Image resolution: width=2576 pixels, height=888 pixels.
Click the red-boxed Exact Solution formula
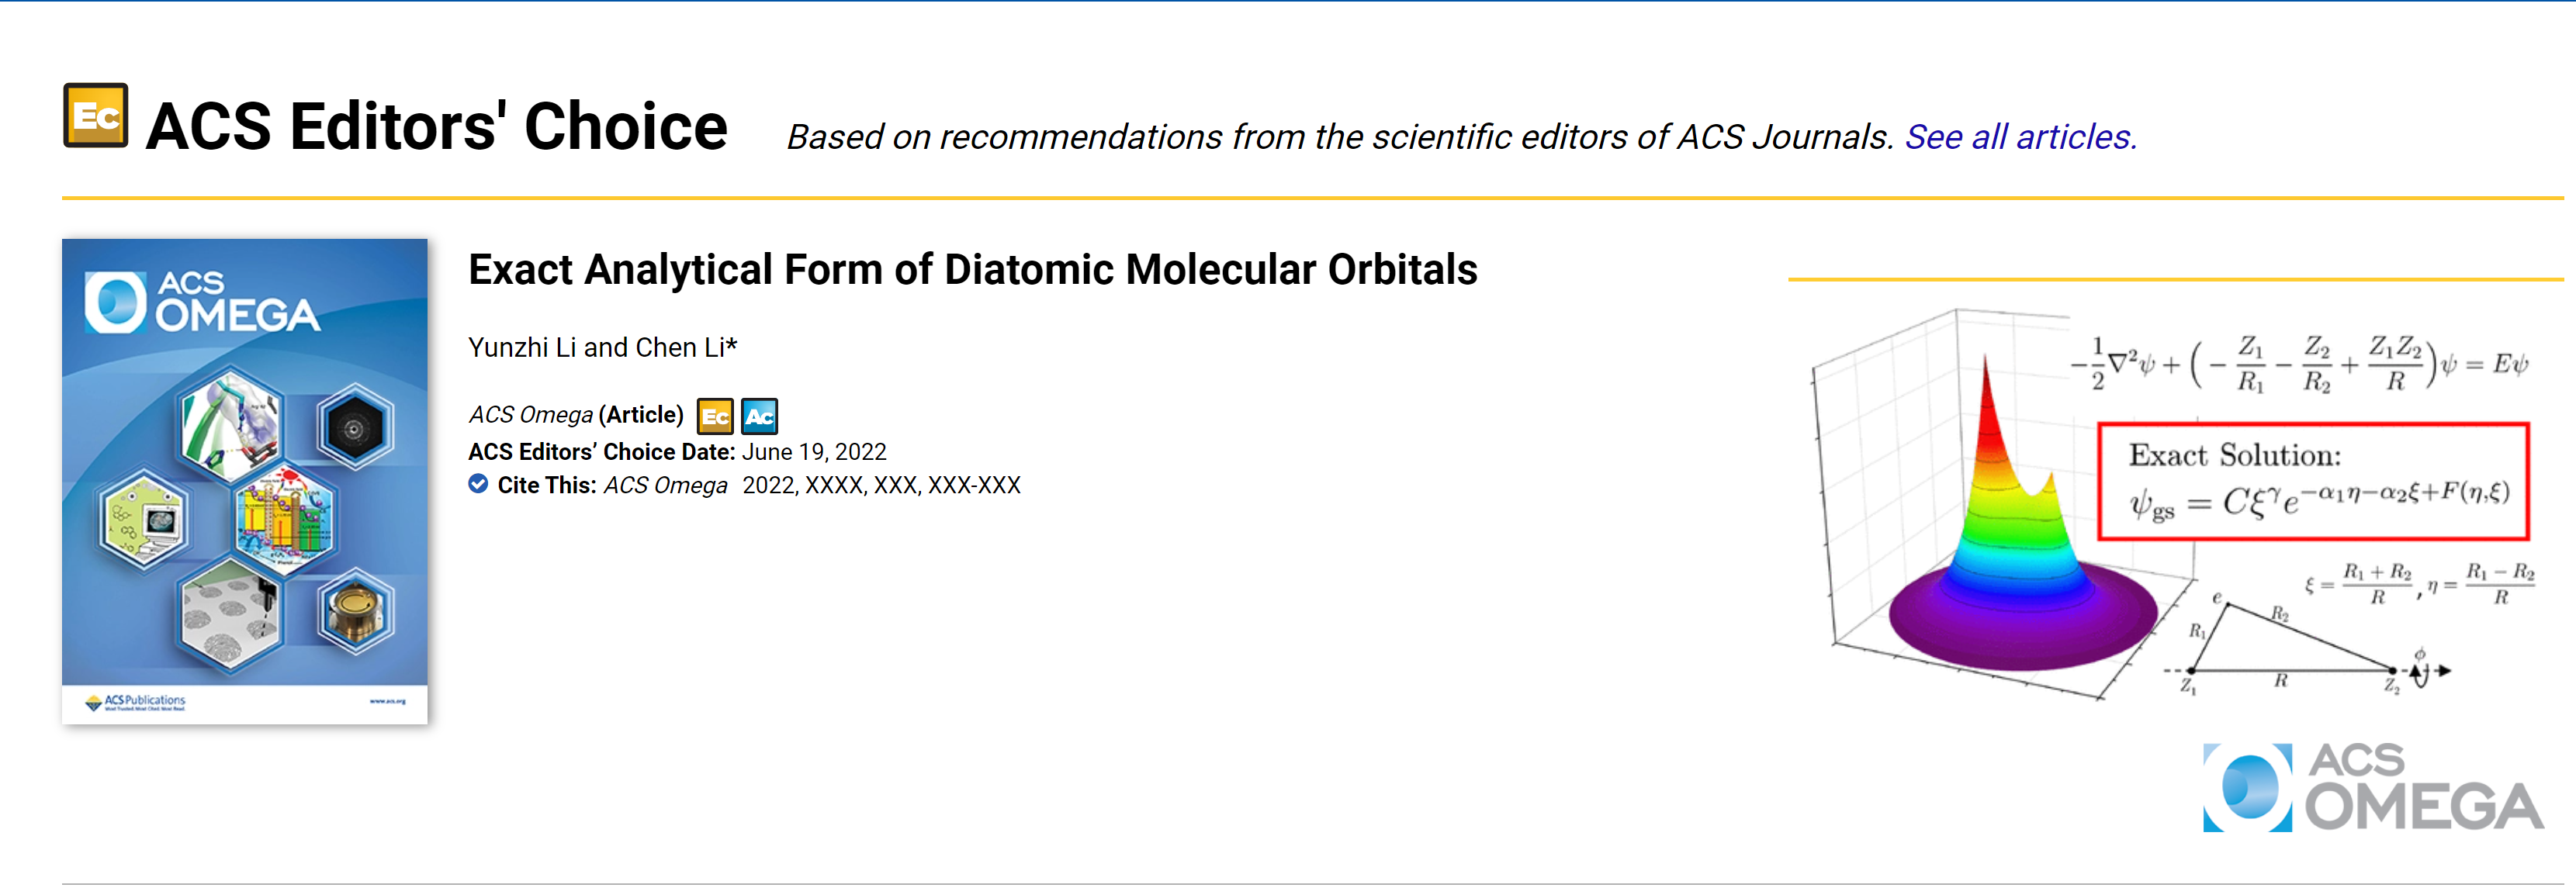click(2313, 482)
